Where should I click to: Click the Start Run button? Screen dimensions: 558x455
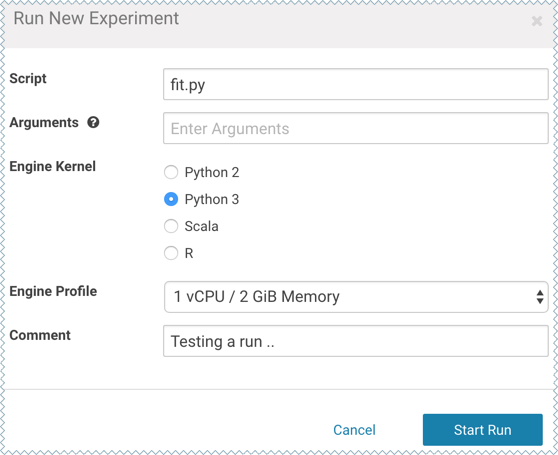click(483, 430)
